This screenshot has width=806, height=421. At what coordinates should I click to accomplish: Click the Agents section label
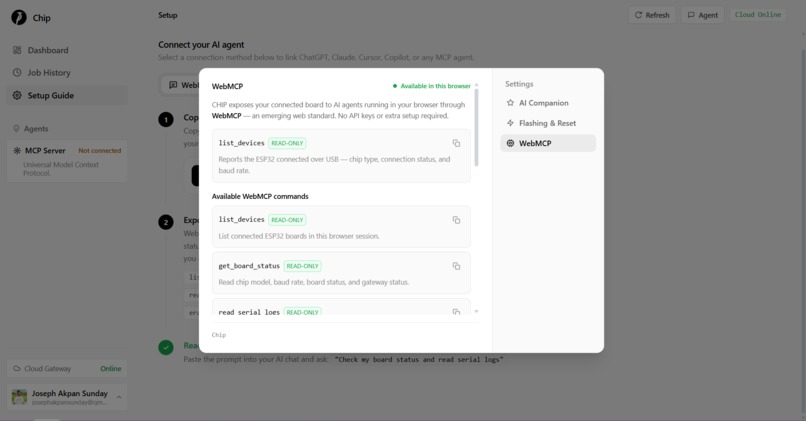[36, 129]
